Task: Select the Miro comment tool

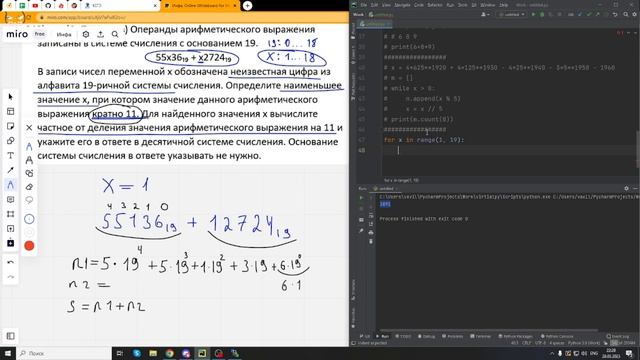Action: 11,200
